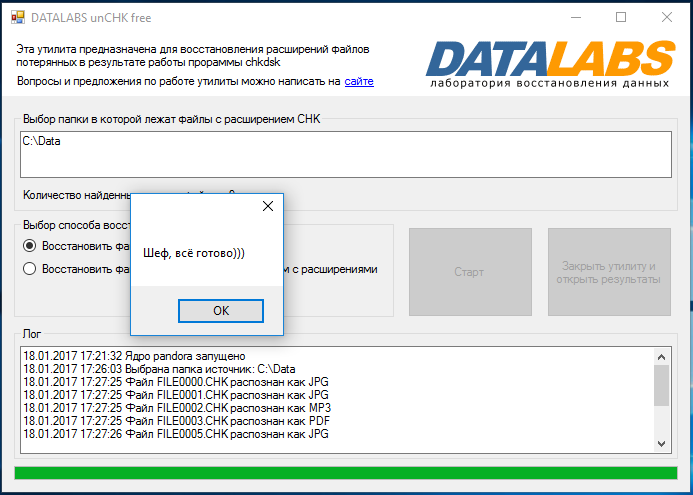Click the log scrollbar up arrow
Image resolution: width=693 pixels, height=495 pixels.
661,357
